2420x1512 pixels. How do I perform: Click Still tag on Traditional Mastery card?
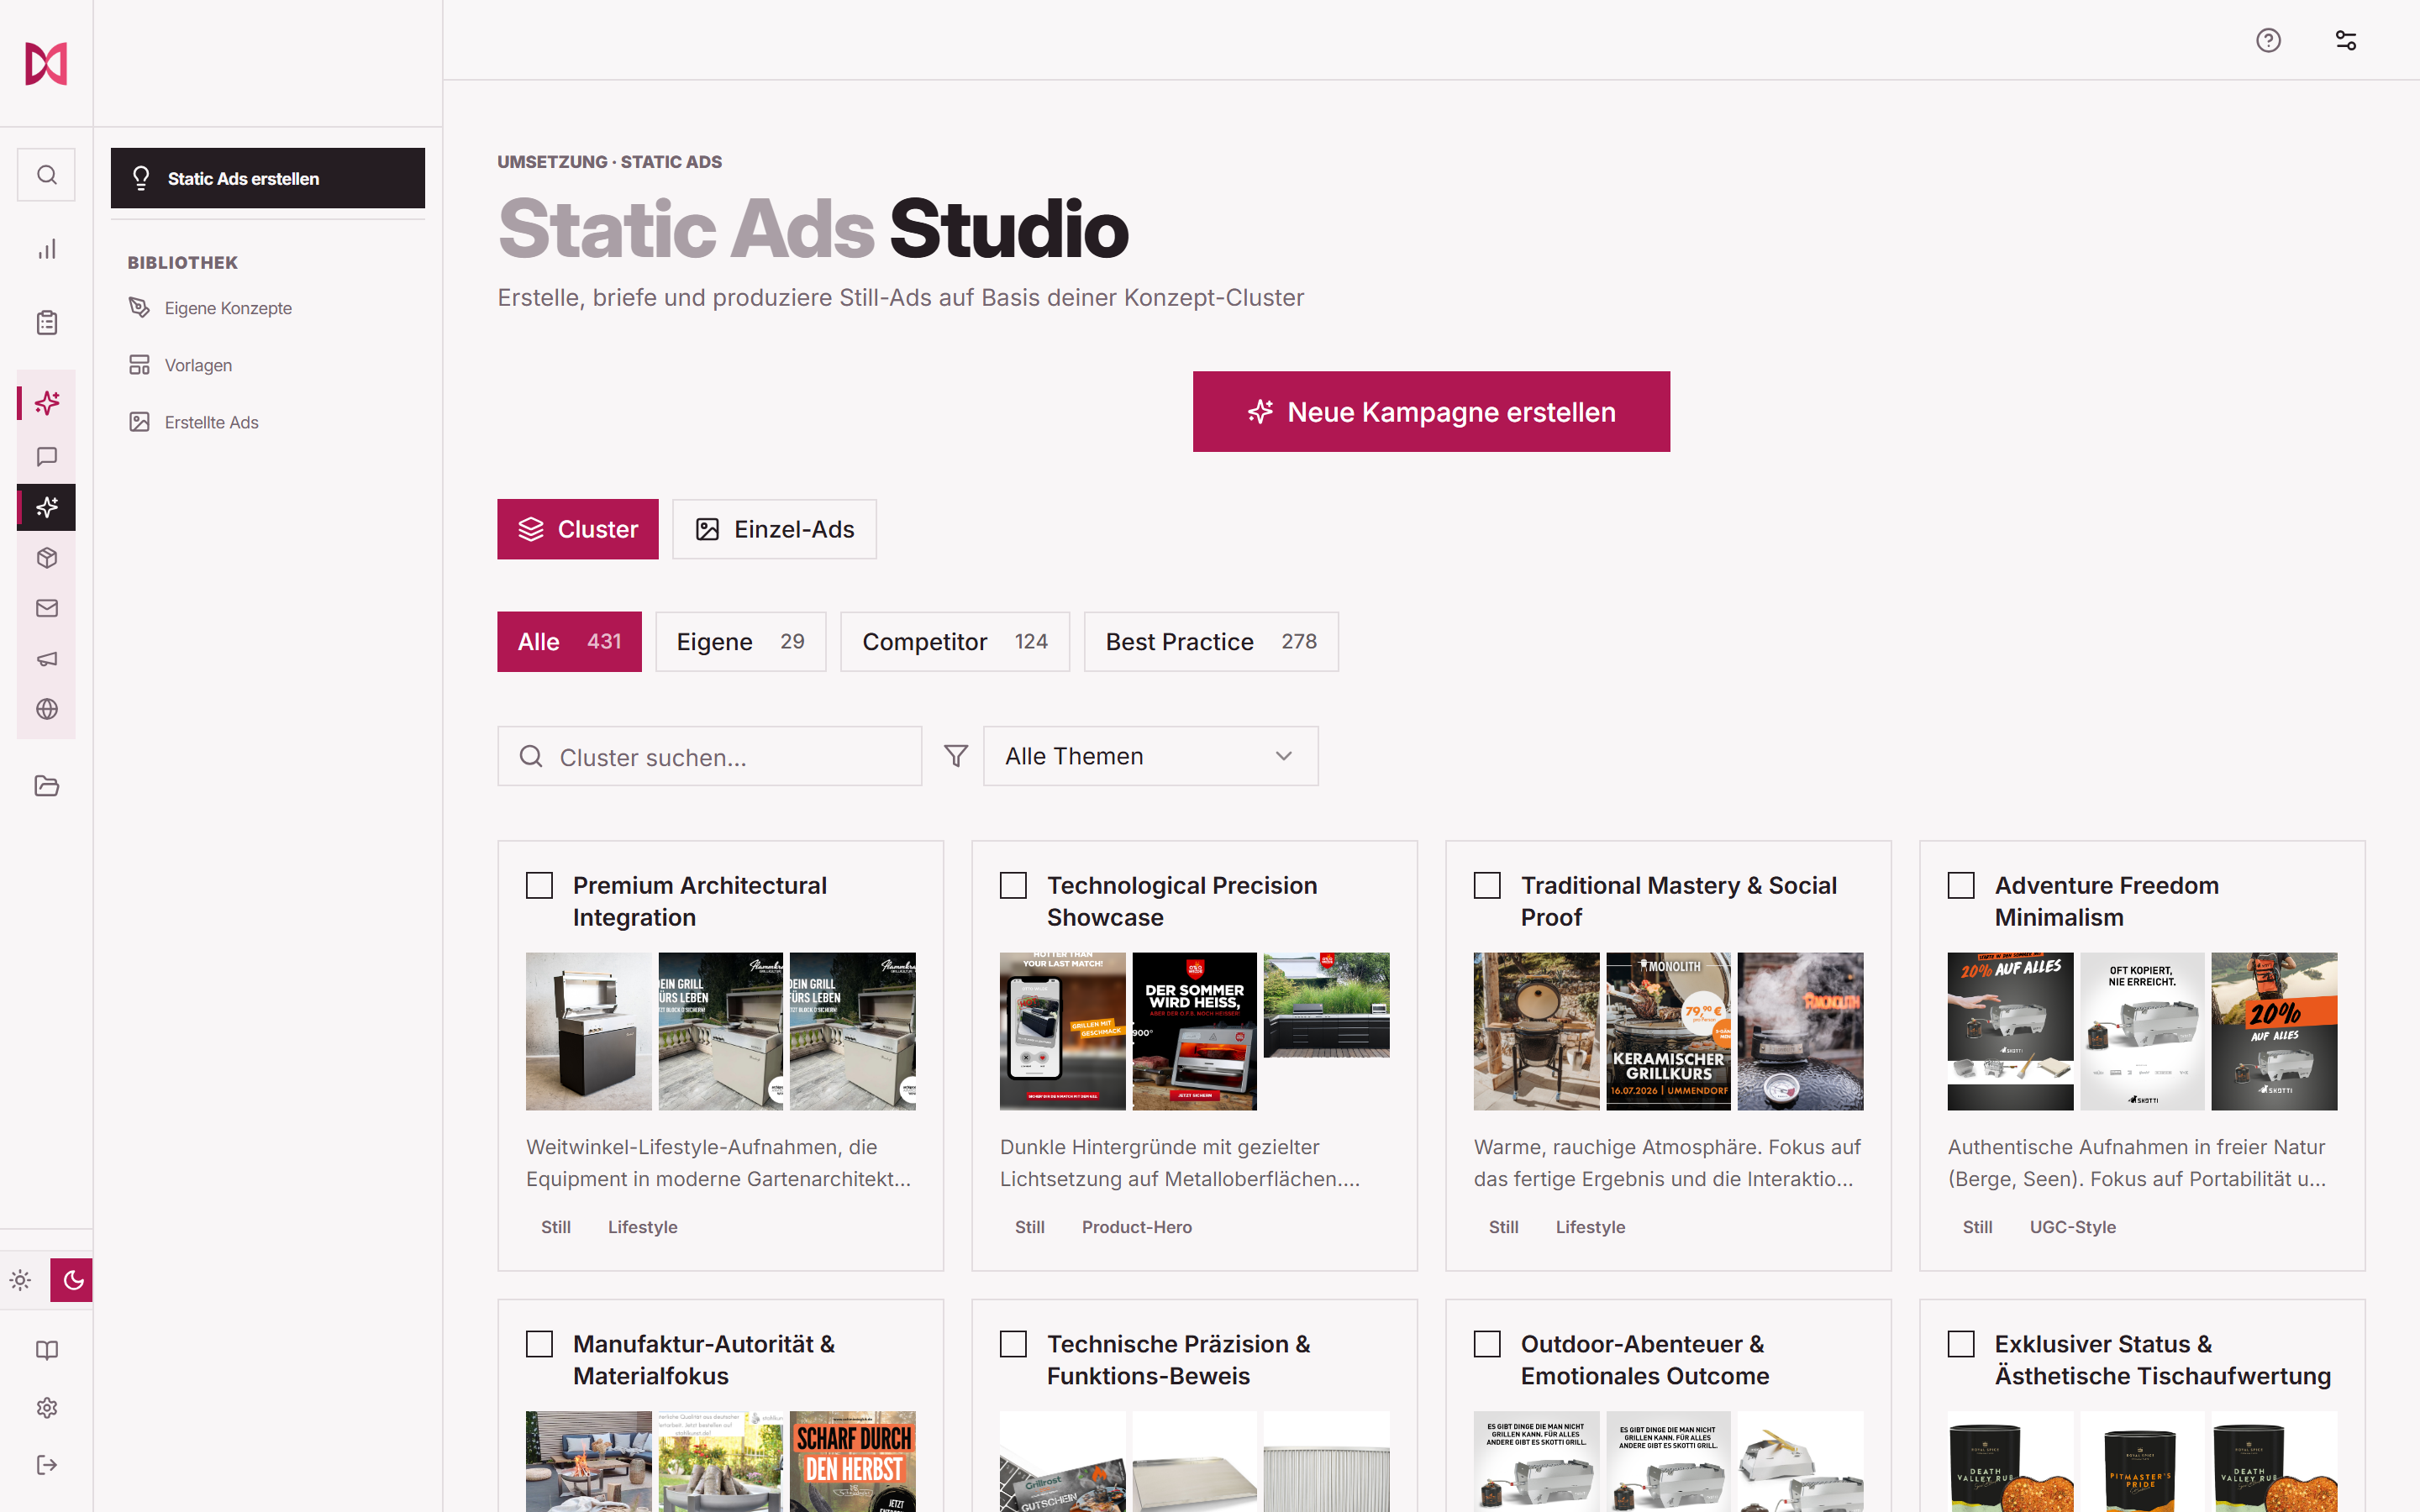click(x=1503, y=1227)
